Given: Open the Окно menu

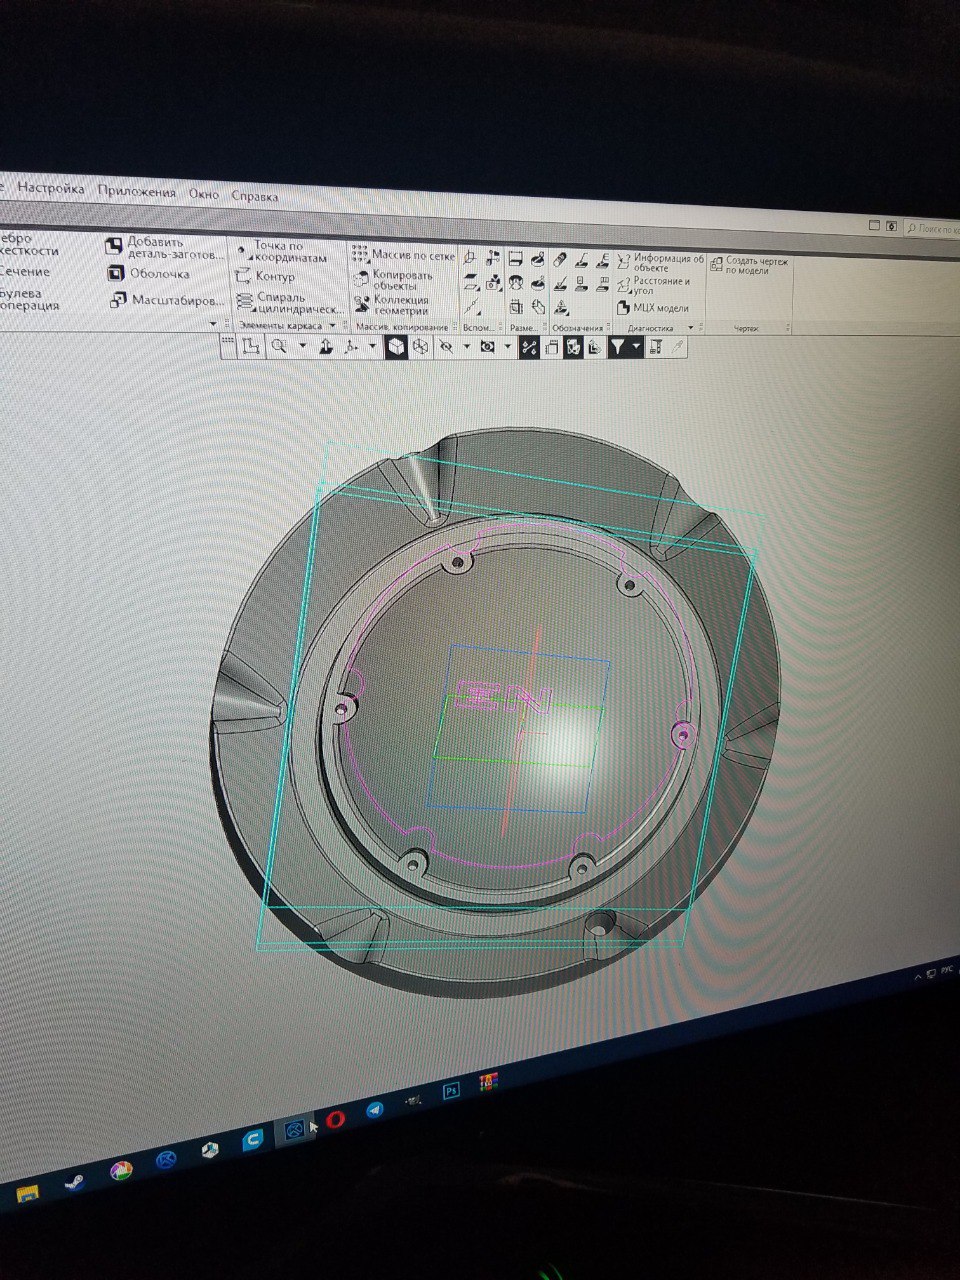Looking at the screenshot, I should coord(204,194).
